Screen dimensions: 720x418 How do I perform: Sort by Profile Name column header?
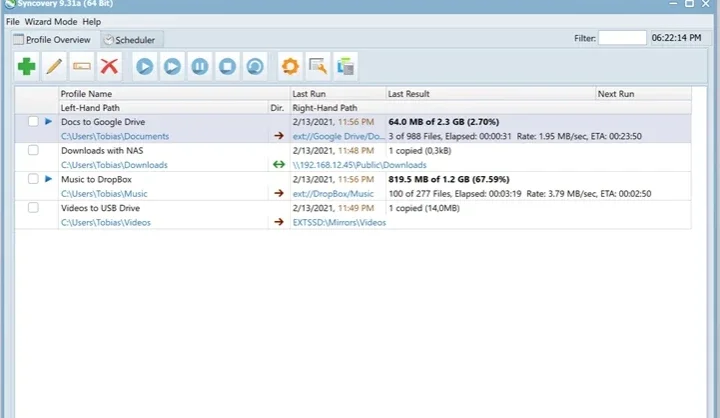point(174,94)
